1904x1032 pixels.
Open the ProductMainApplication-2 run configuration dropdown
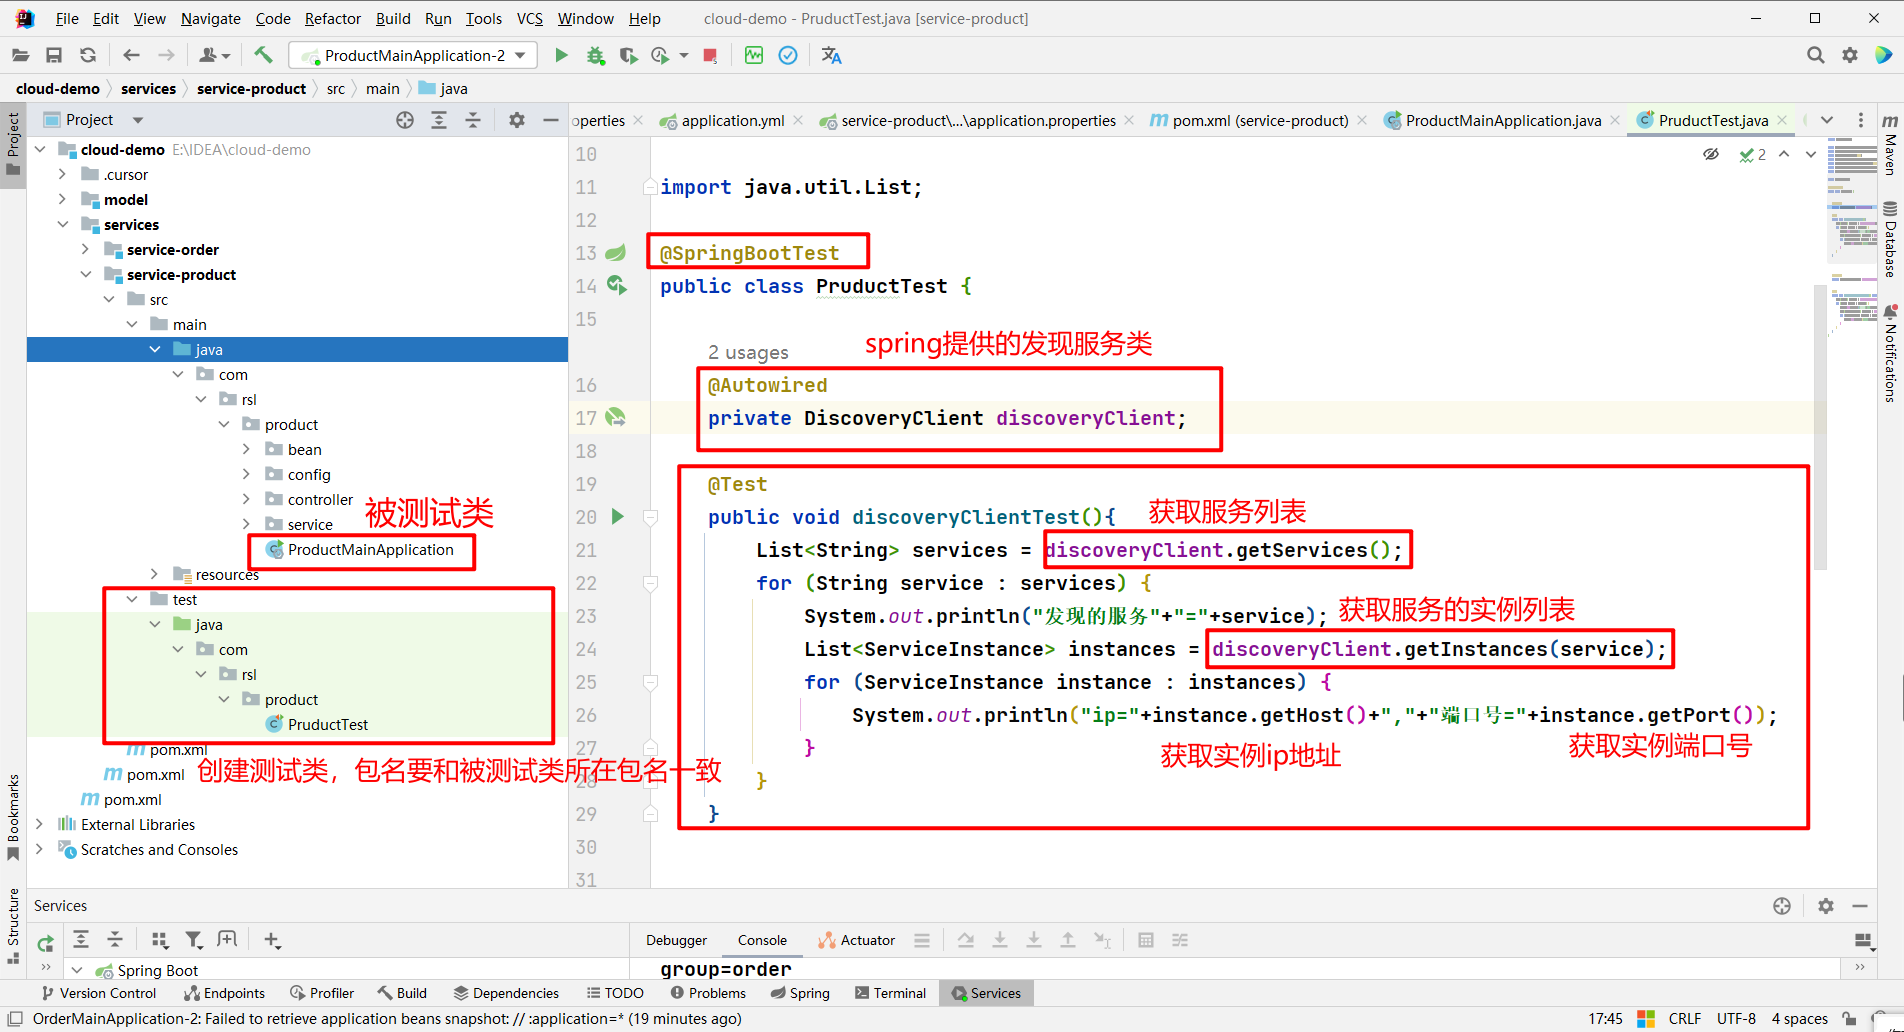coord(413,56)
